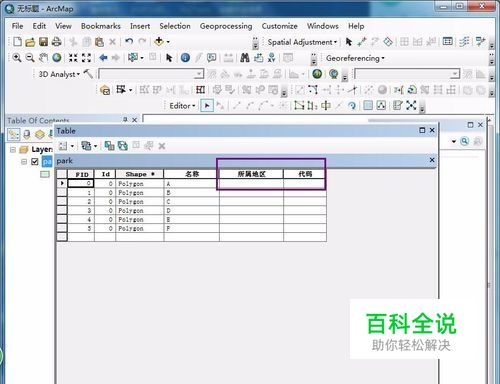The image size is (500, 384).
Task: Click the FID column header
Action: pyautogui.click(x=81, y=174)
